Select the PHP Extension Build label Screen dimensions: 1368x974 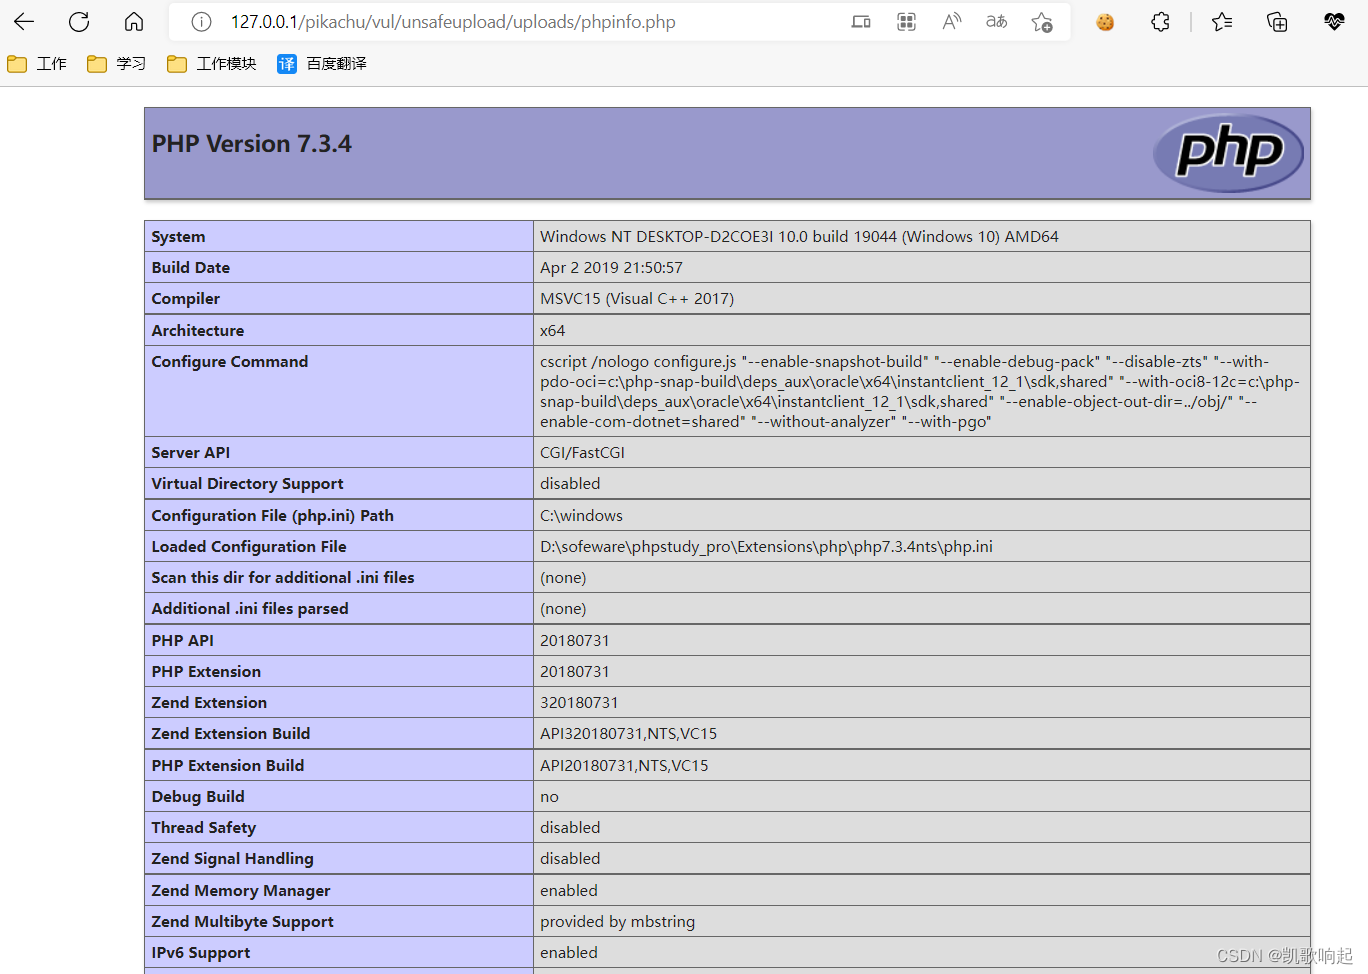pos(228,766)
